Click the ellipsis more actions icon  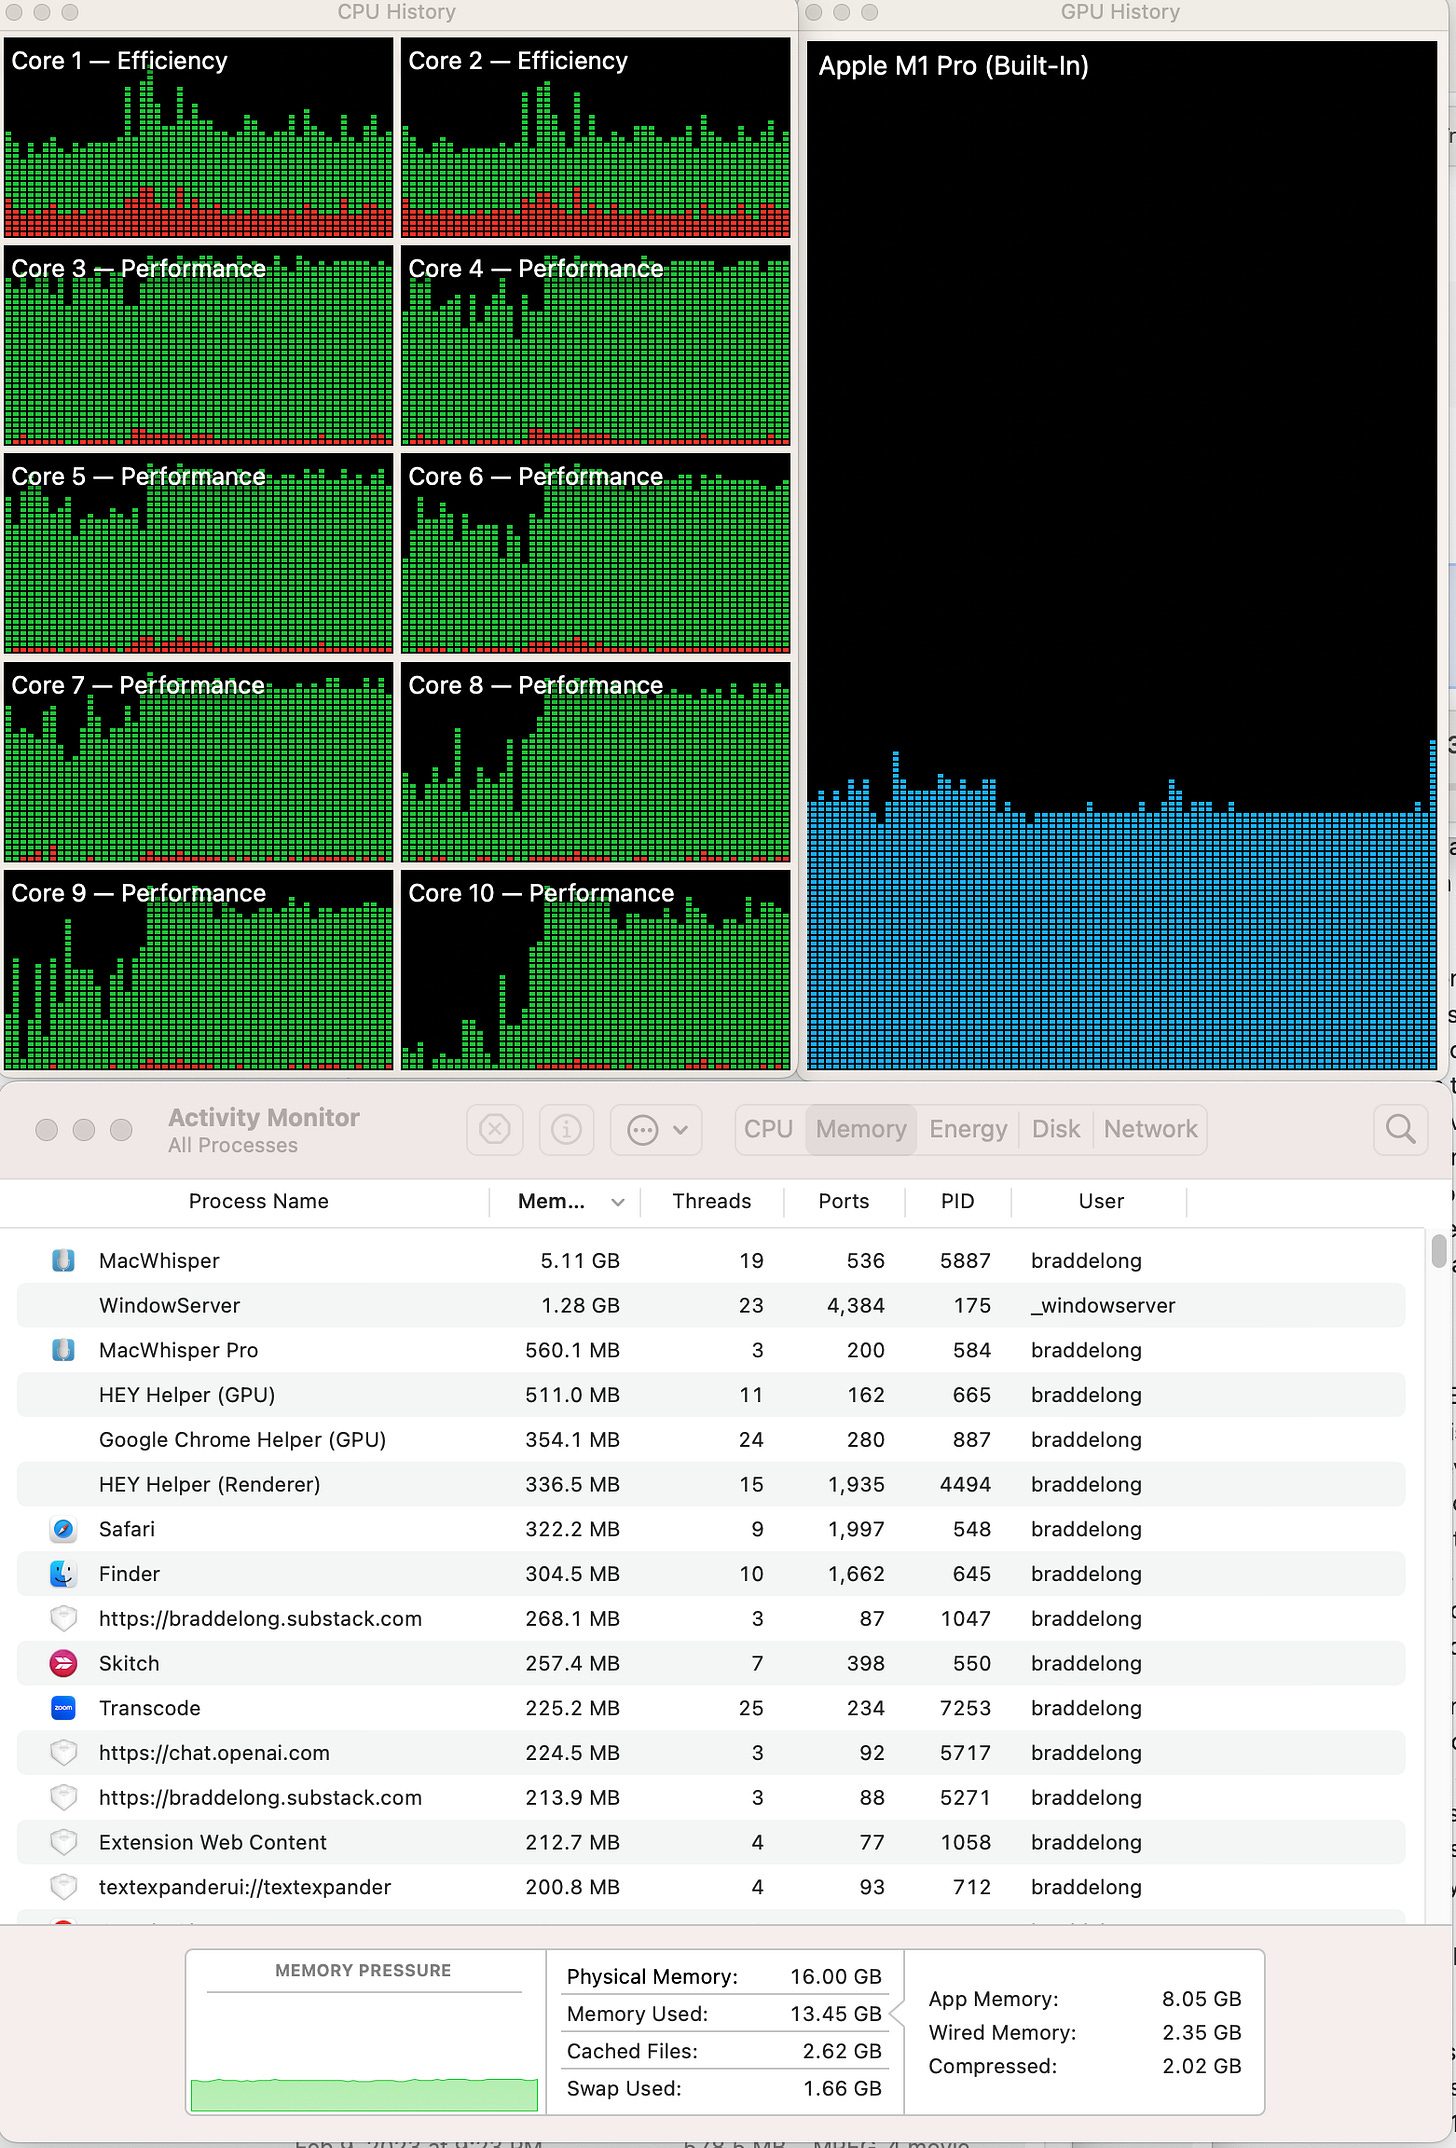click(642, 1131)
